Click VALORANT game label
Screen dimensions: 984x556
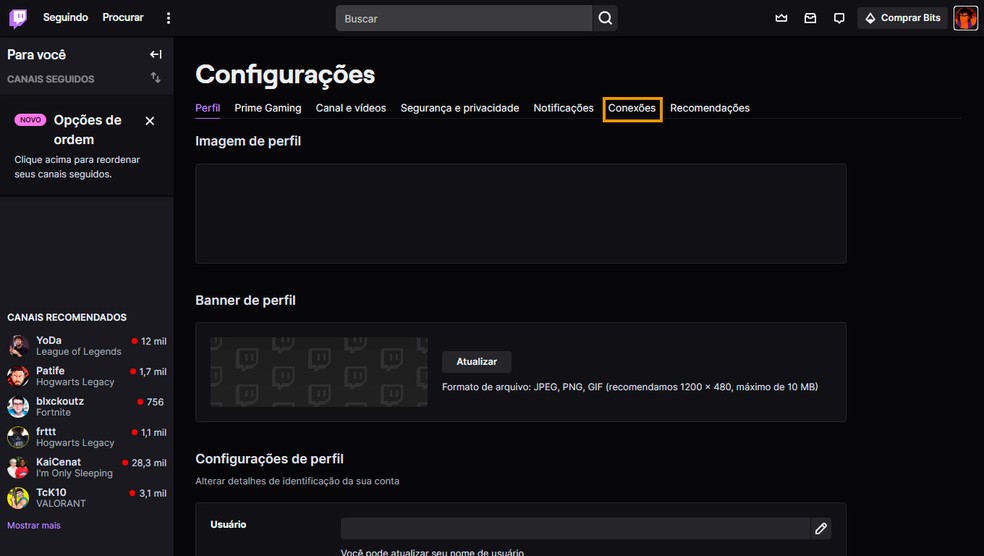coord(61,503)
